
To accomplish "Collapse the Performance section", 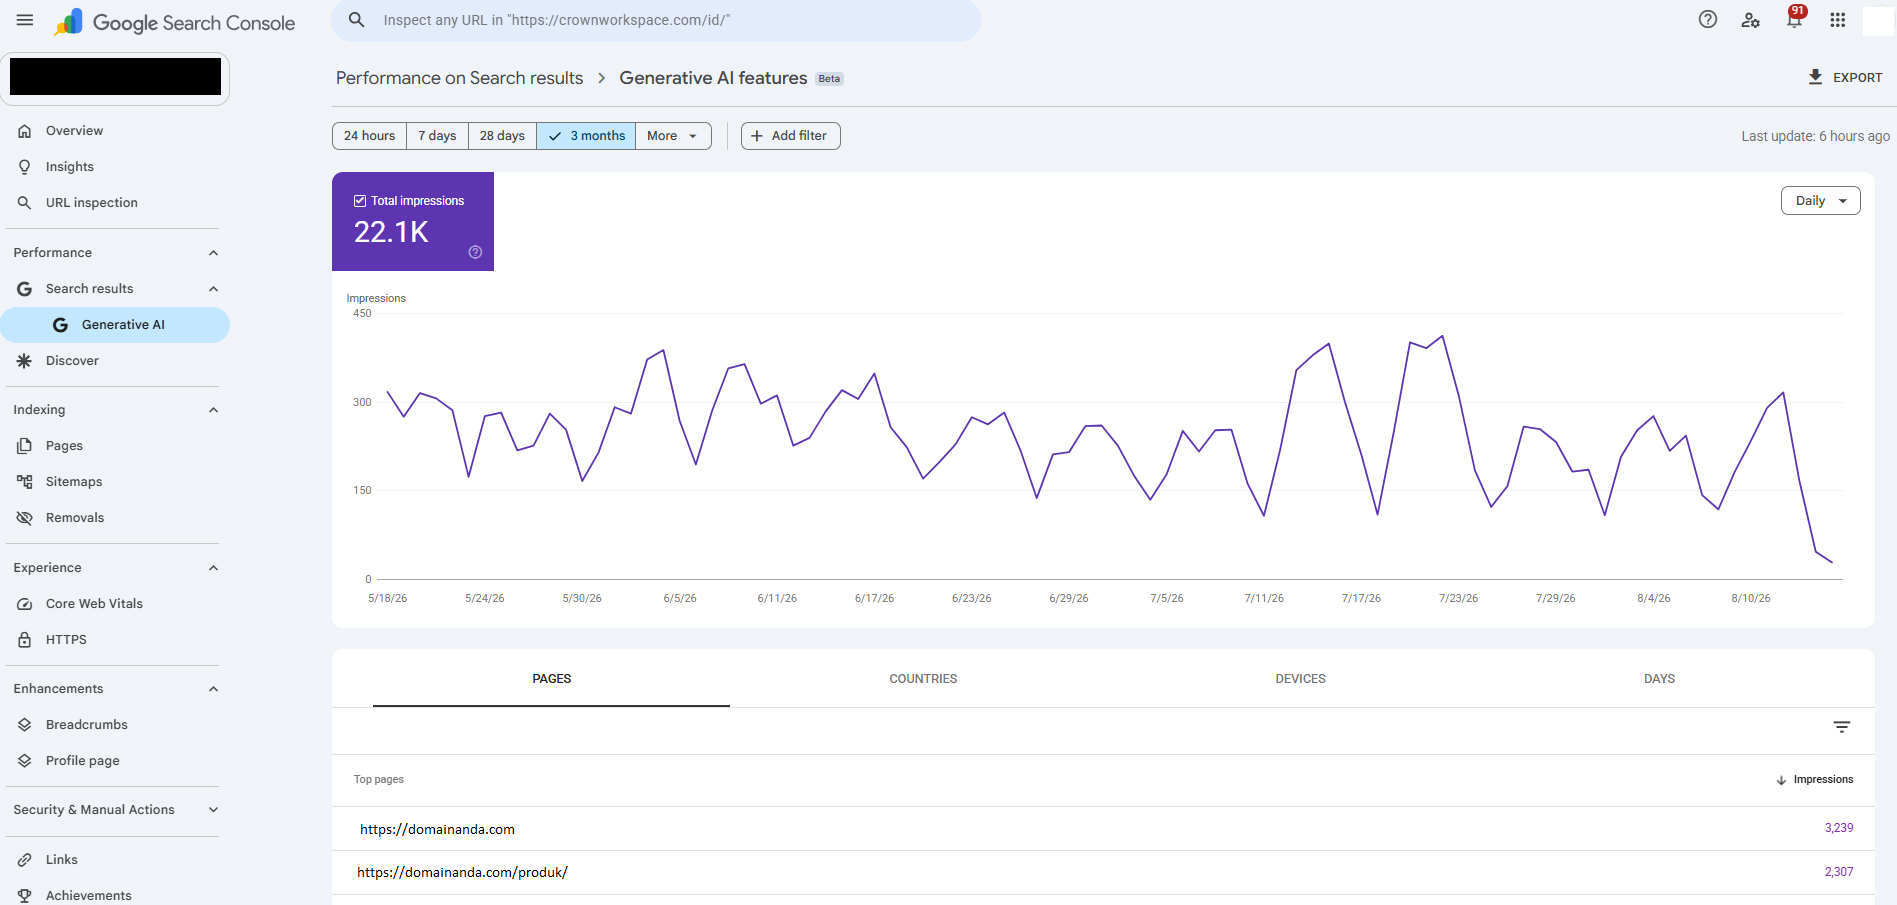I will click(213, 253).
